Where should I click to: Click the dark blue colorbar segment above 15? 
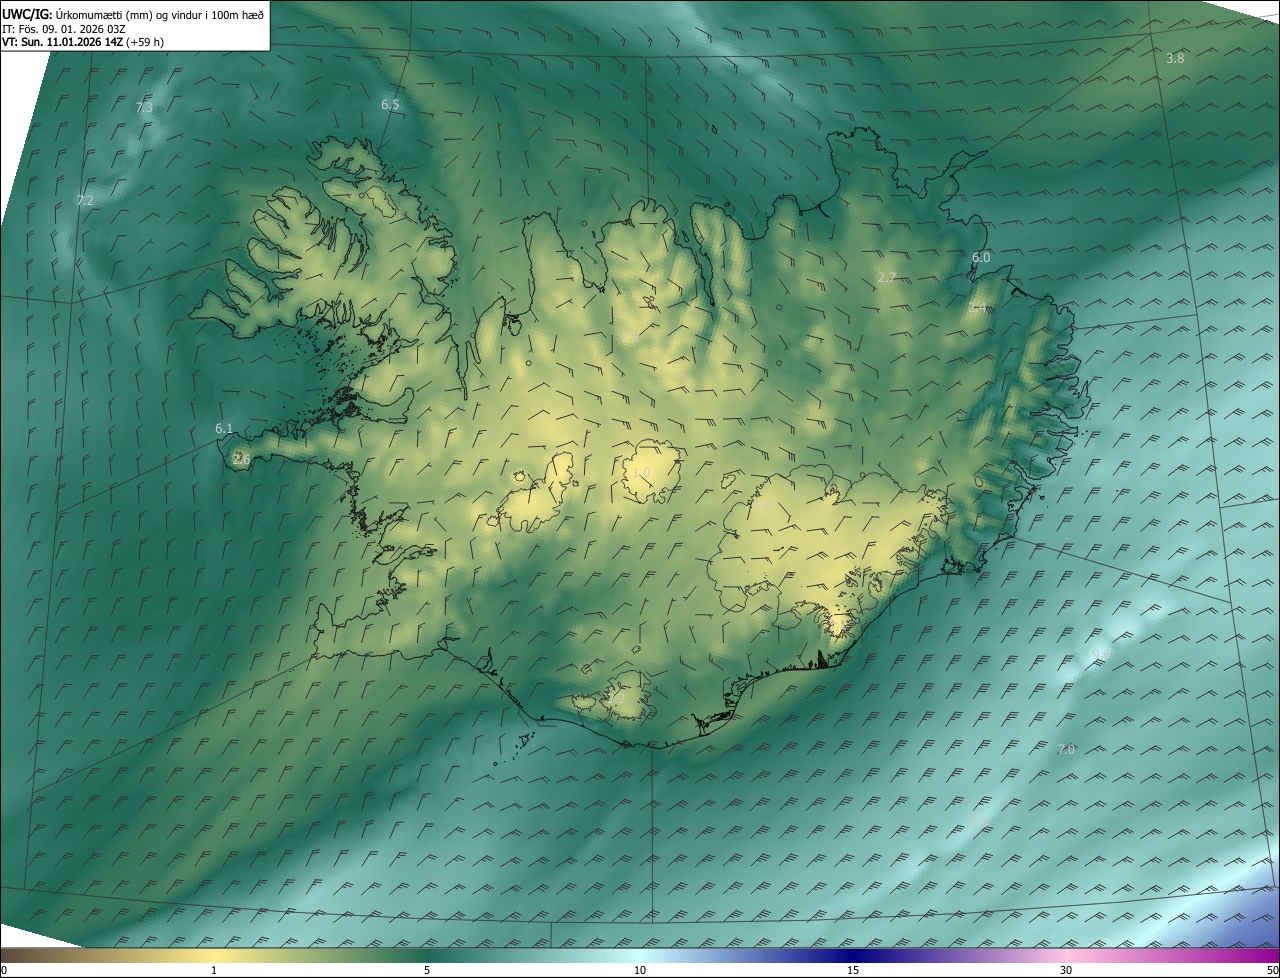pyautogui.click(x=853, y=955)
